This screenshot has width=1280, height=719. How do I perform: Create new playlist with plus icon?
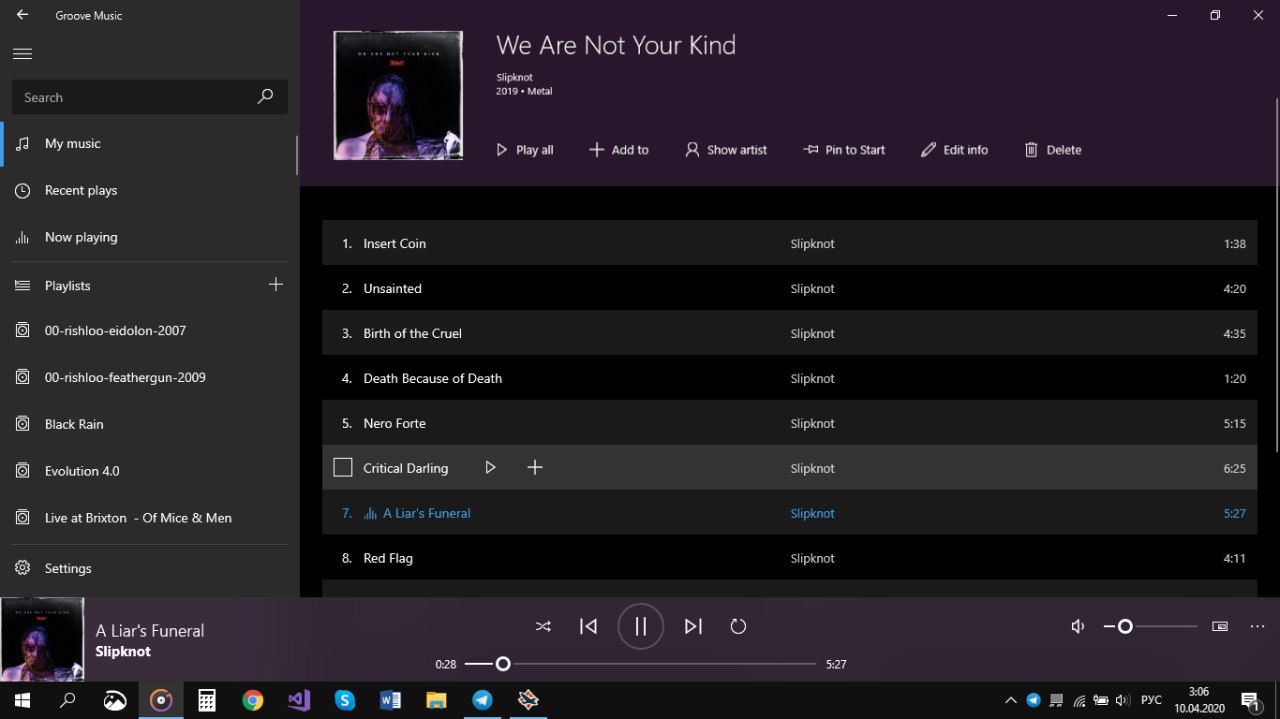coord(276,285)
